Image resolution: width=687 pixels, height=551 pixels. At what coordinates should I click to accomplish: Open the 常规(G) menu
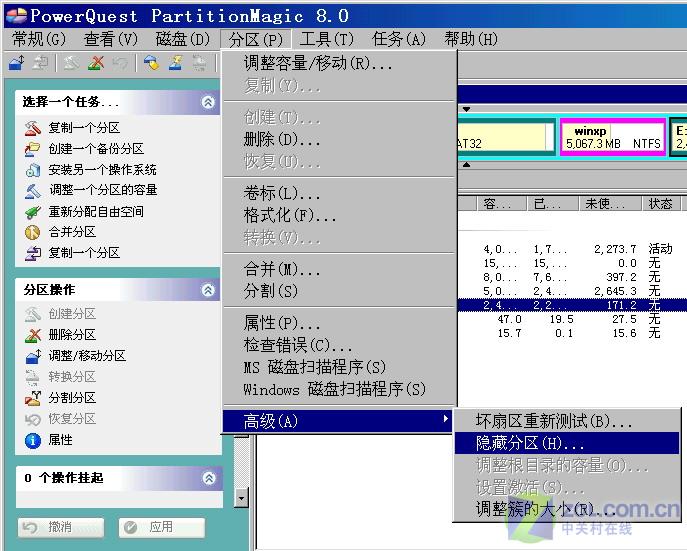click(39, 39)
